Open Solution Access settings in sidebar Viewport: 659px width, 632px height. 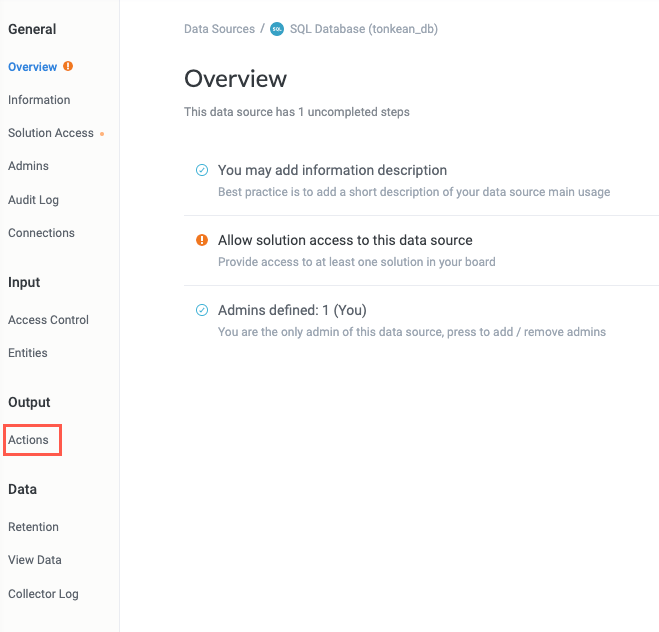tap(50, 133)
